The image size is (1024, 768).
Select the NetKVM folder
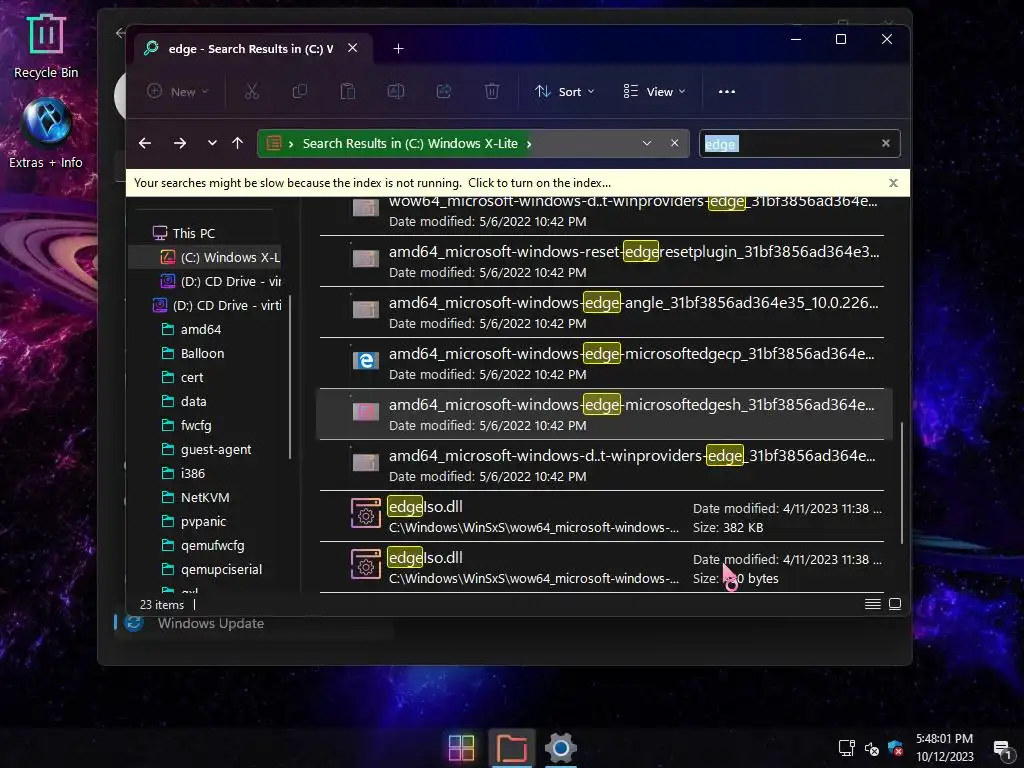(x=204, y=498)
